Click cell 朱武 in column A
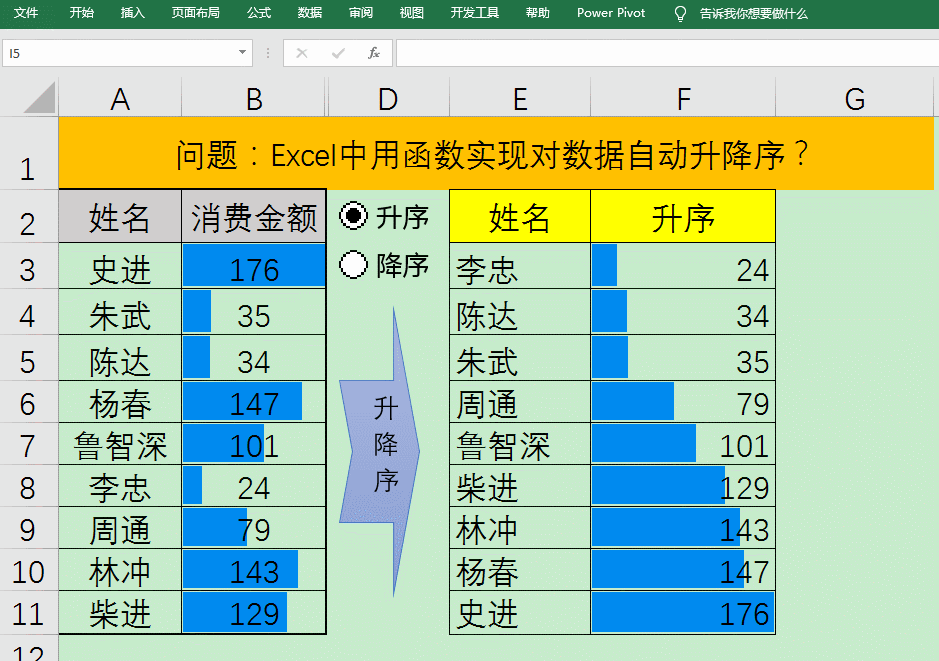Screen dimensions: 939x661 pyautogui.click(x=120, y=312)
